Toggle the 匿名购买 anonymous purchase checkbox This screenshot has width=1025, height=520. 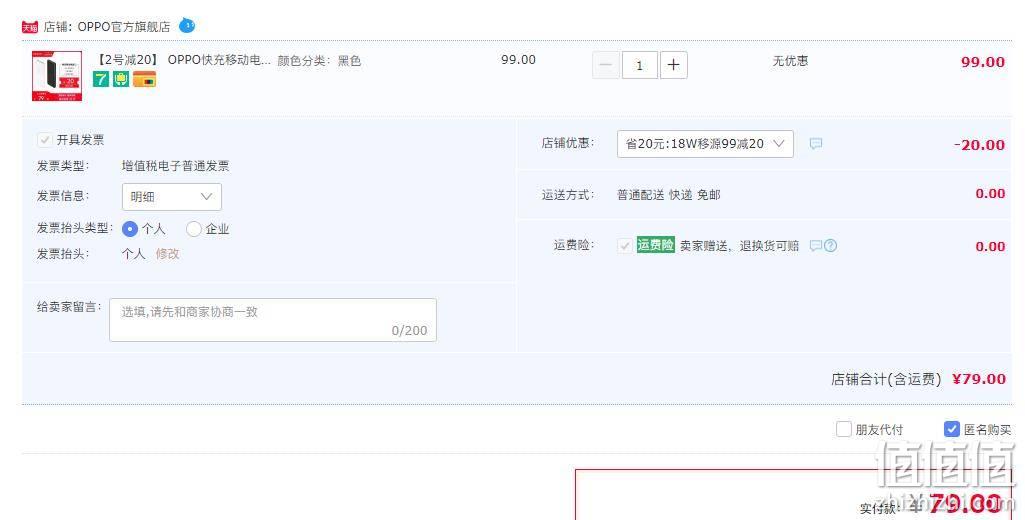click(x=952, y=429)
